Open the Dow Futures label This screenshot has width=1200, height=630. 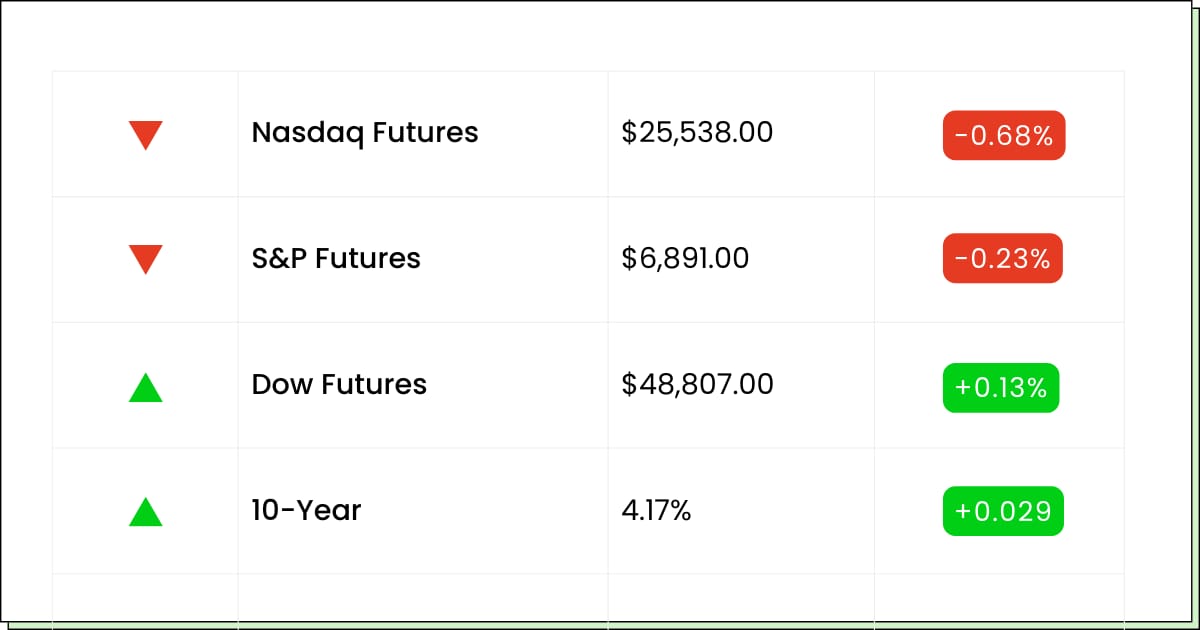[x=339, y=384]
